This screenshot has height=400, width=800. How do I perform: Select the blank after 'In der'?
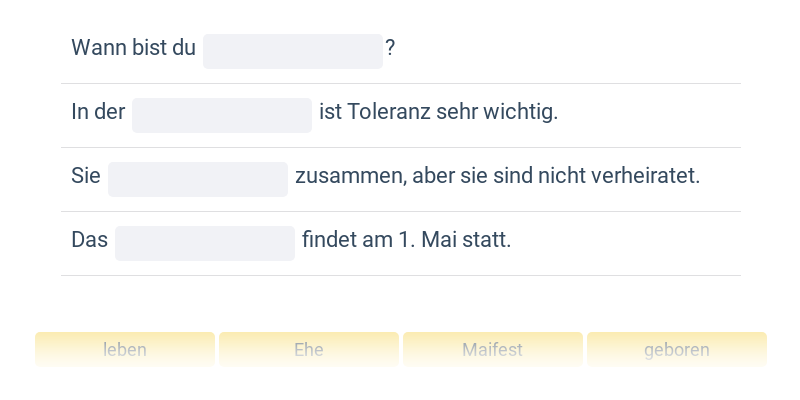tap(222, 115)
